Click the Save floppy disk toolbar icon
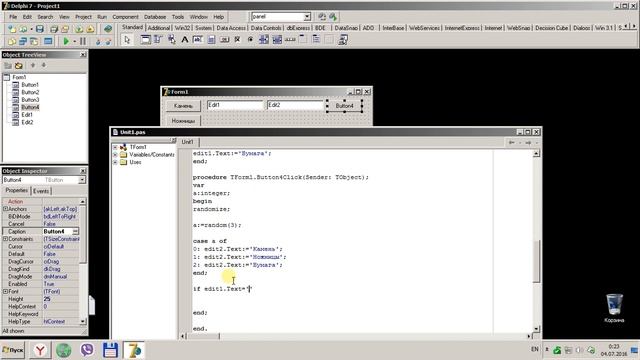640x360 pixels. pyautogui.click(x=40, y=29)
